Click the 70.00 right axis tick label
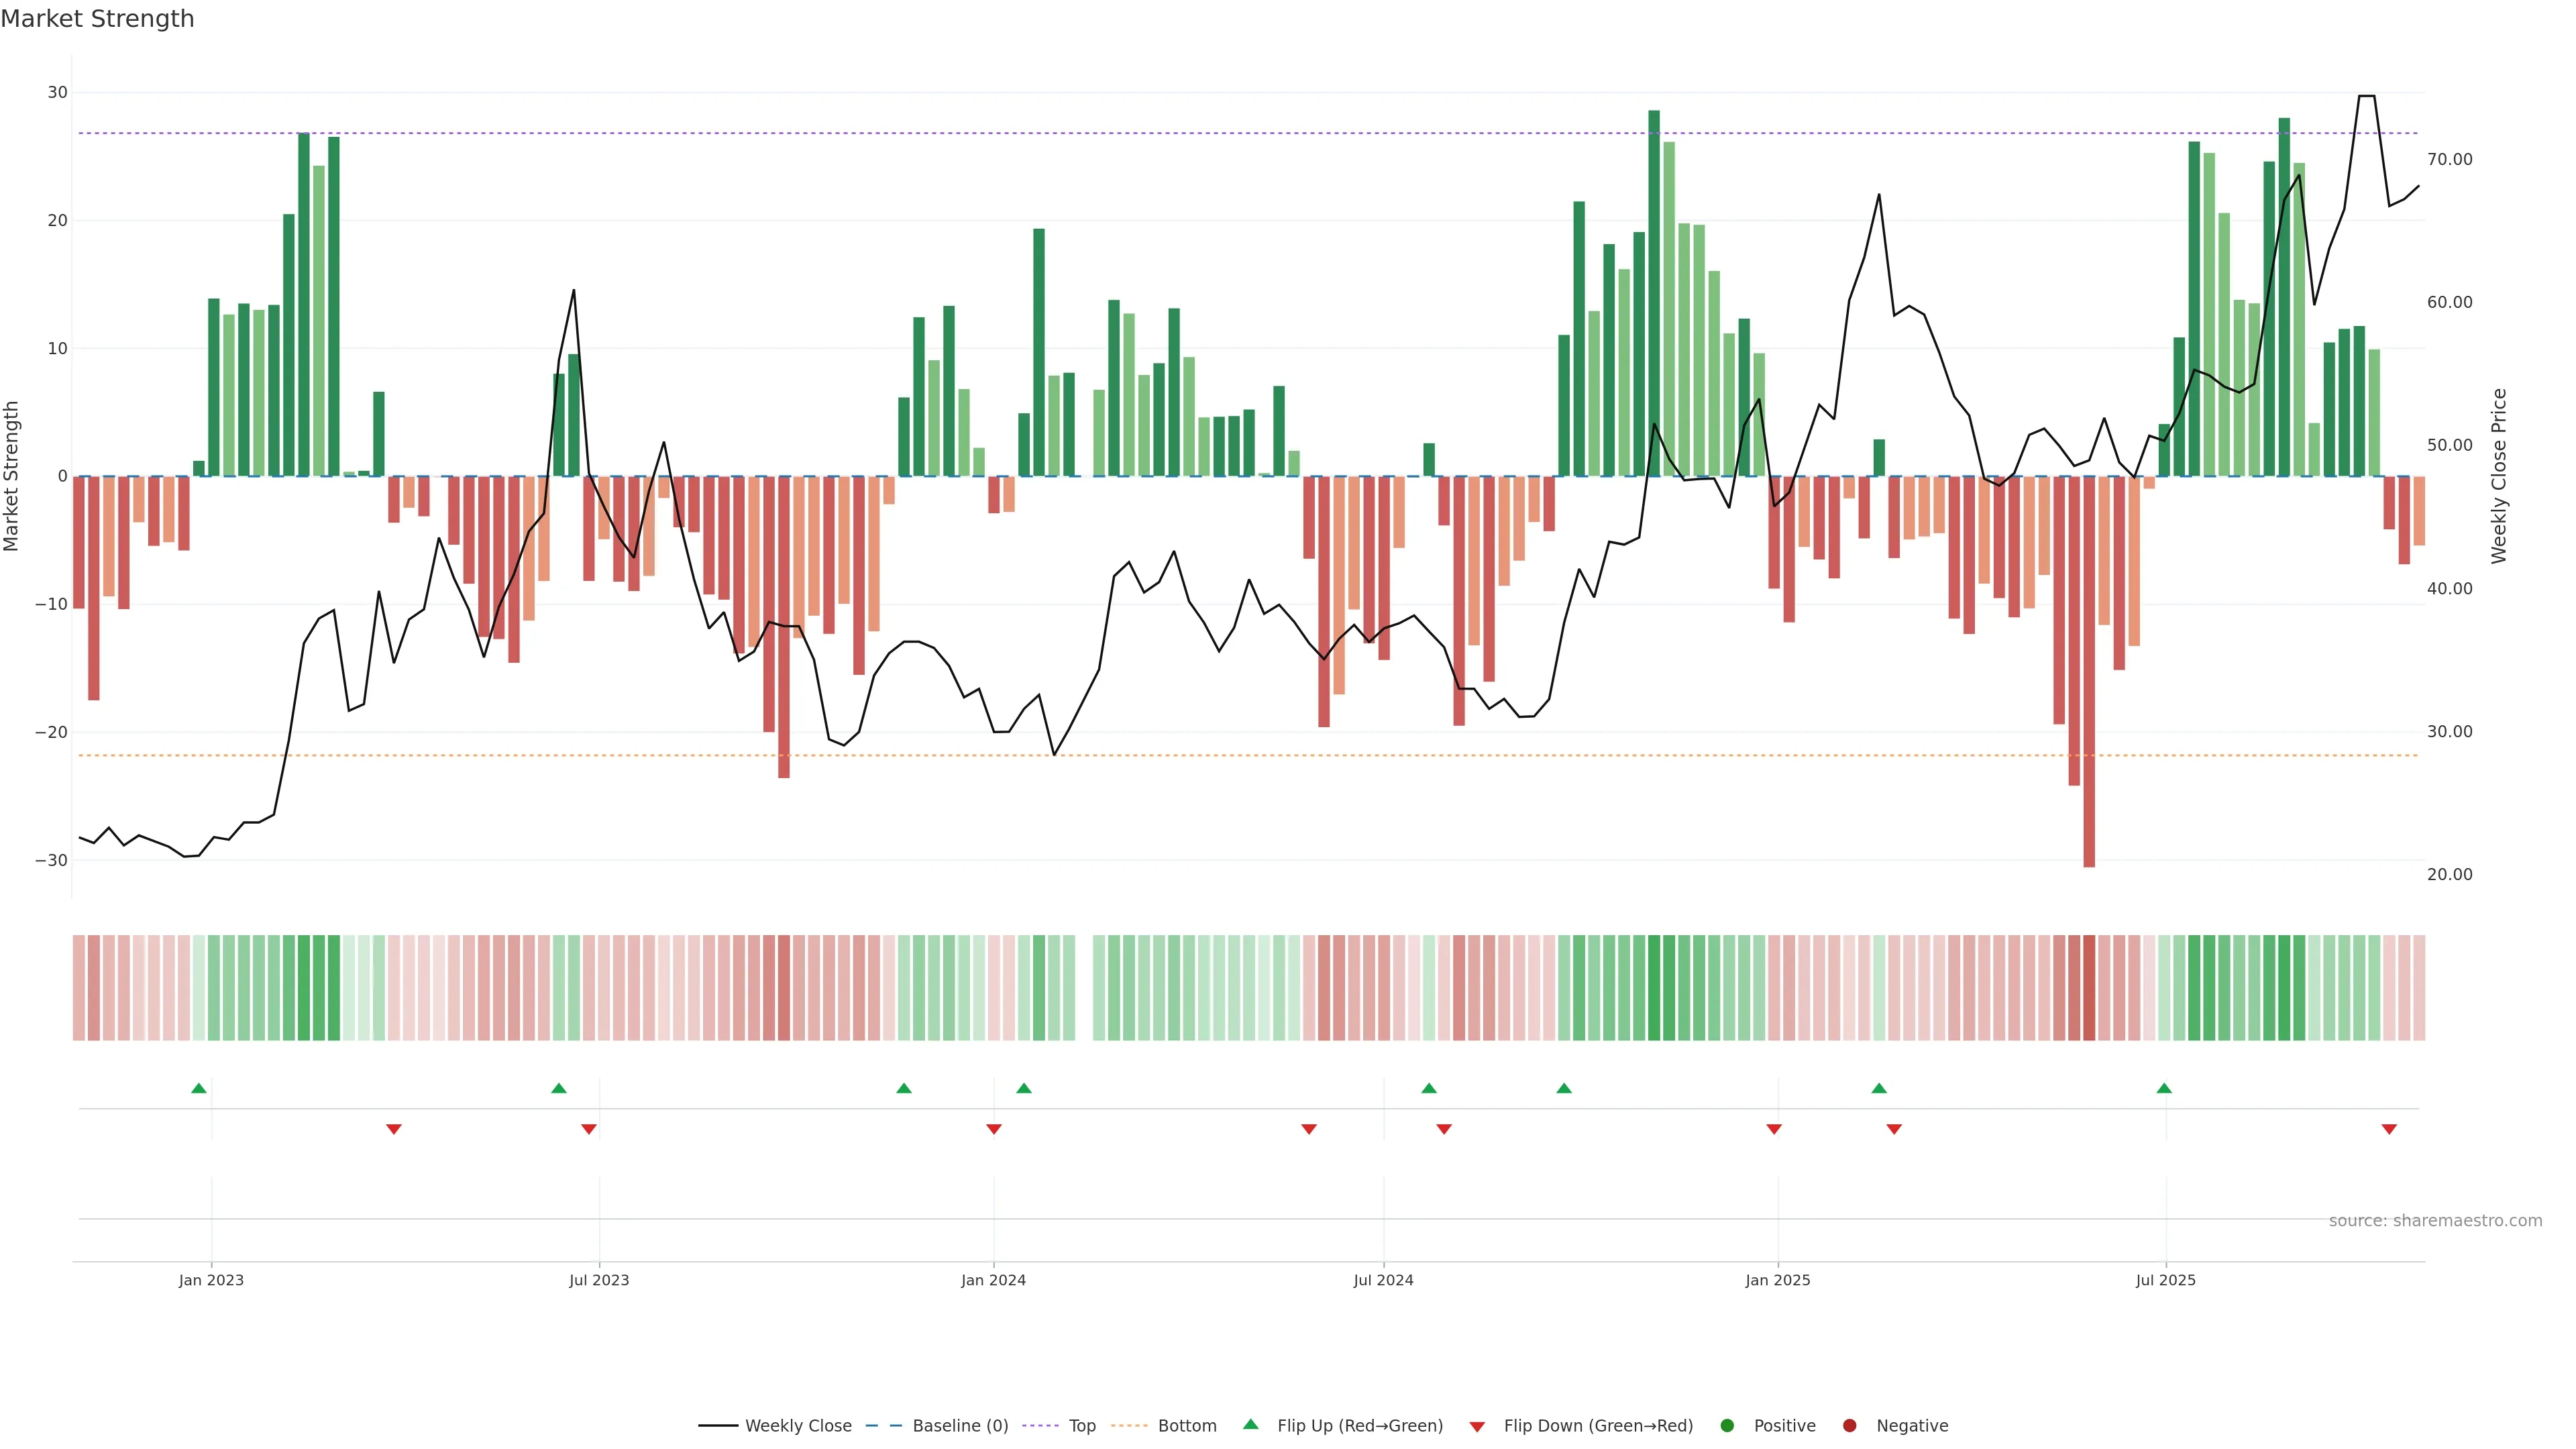The image size is (2576, 1449). click(2449, 159)
